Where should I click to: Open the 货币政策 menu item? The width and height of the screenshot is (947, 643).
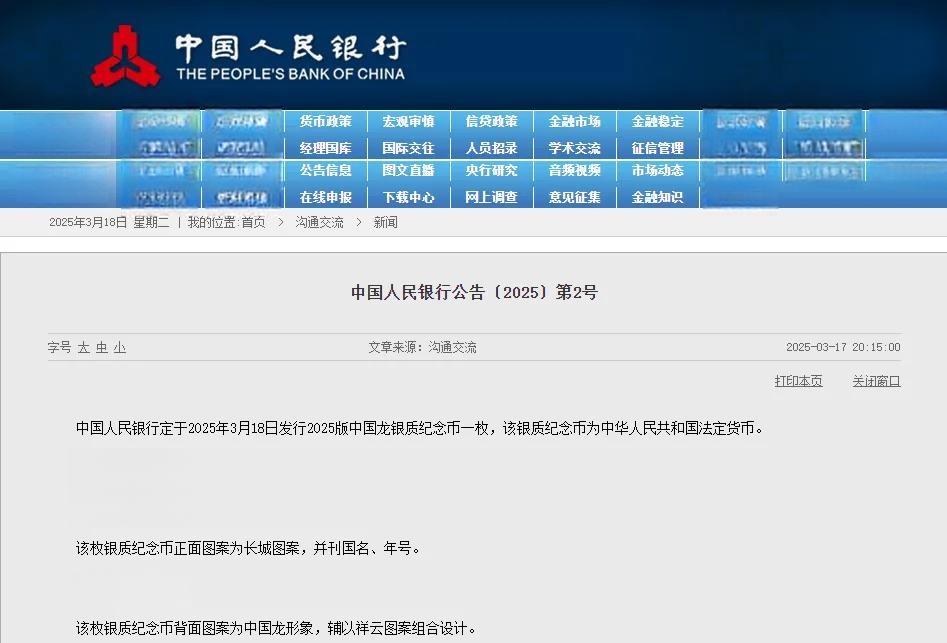point(326,121)
